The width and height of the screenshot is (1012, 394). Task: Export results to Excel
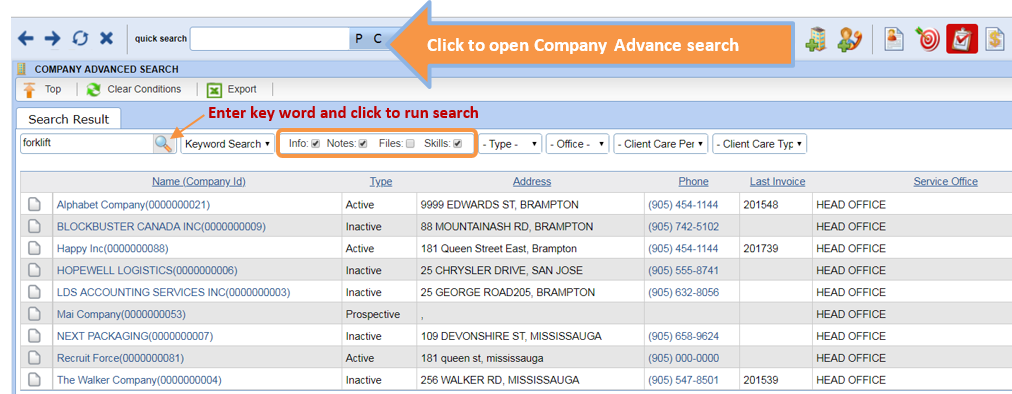pos(232,89)
